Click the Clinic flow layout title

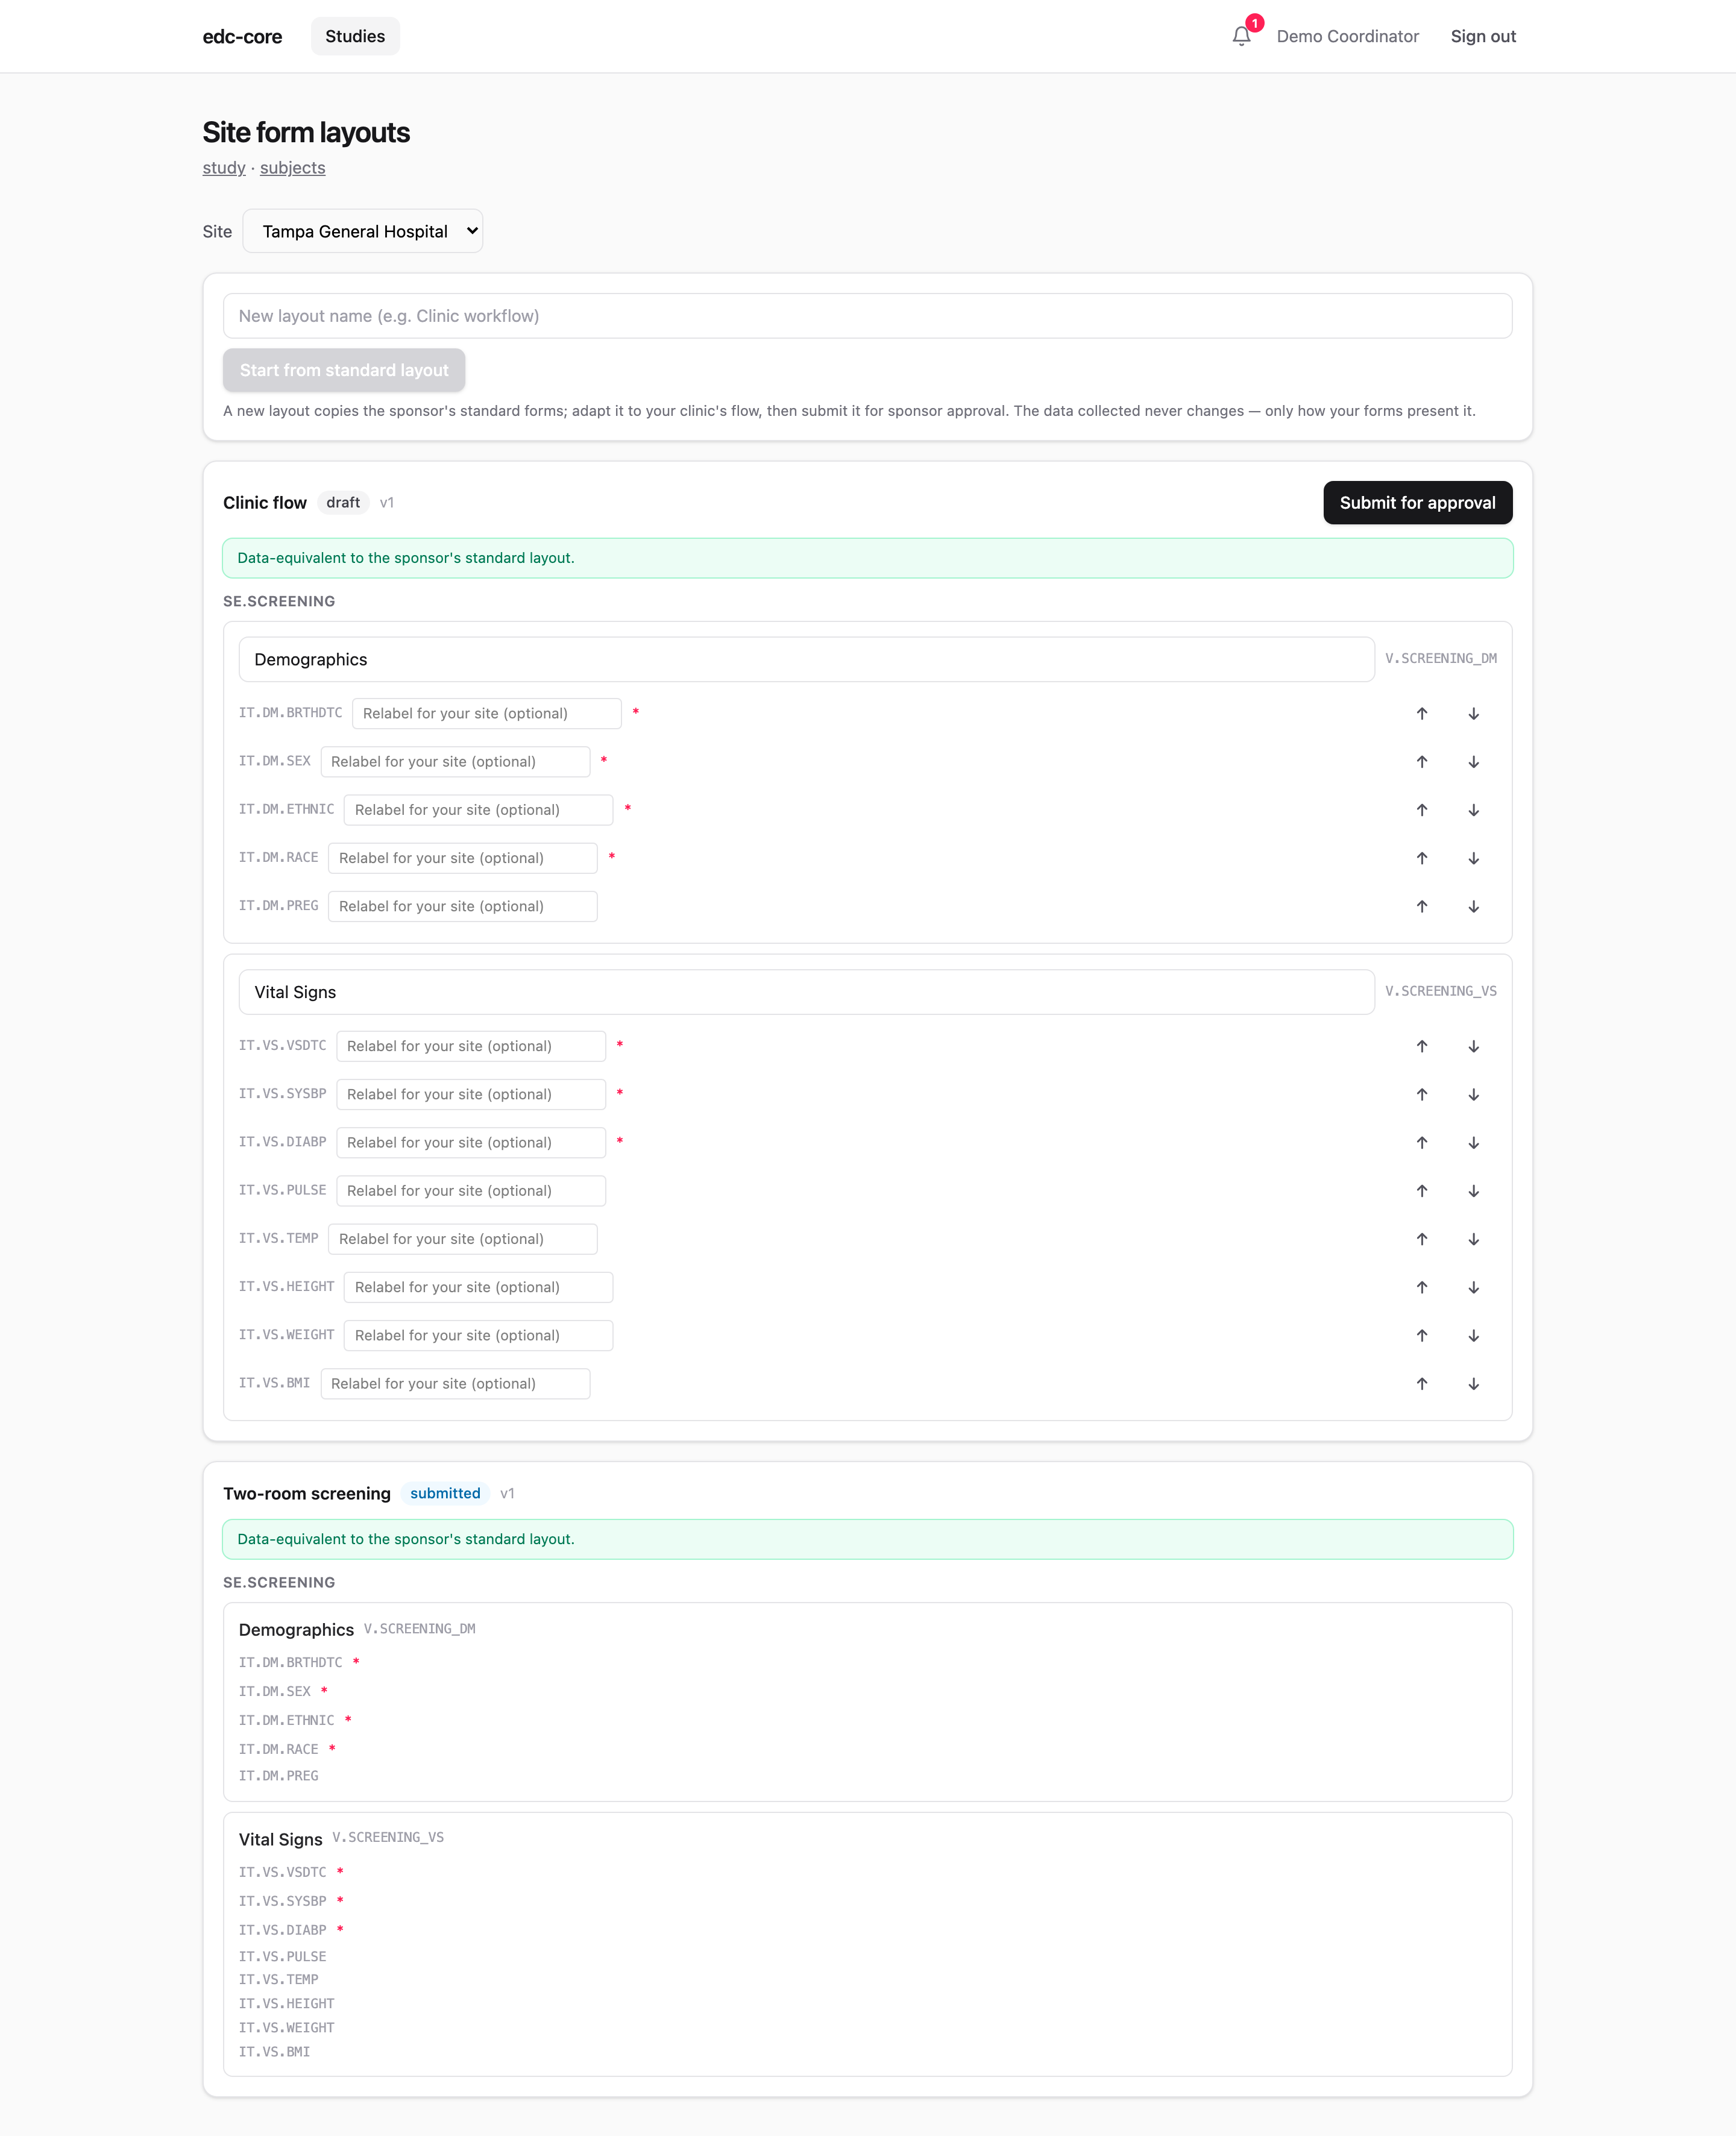click(265, 503)
